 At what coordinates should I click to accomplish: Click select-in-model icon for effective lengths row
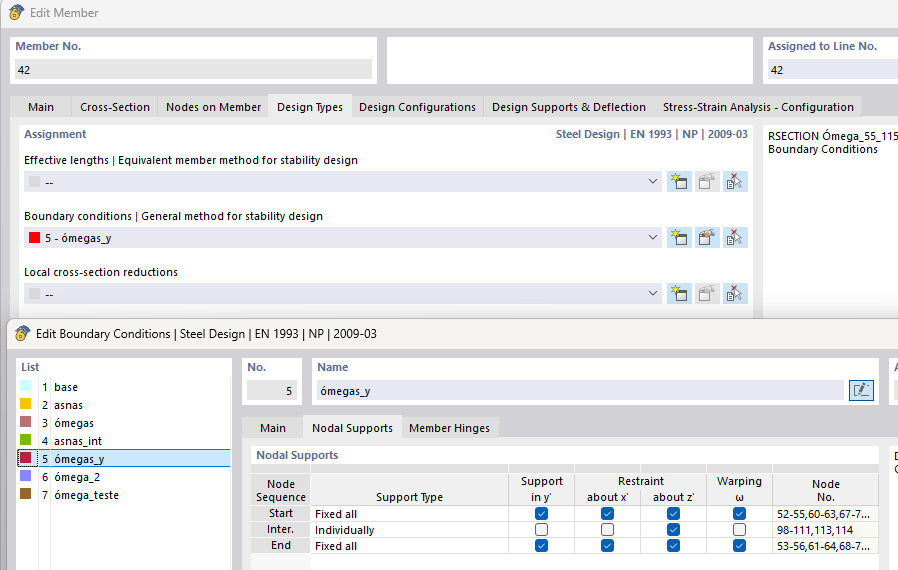pos(735,182)
